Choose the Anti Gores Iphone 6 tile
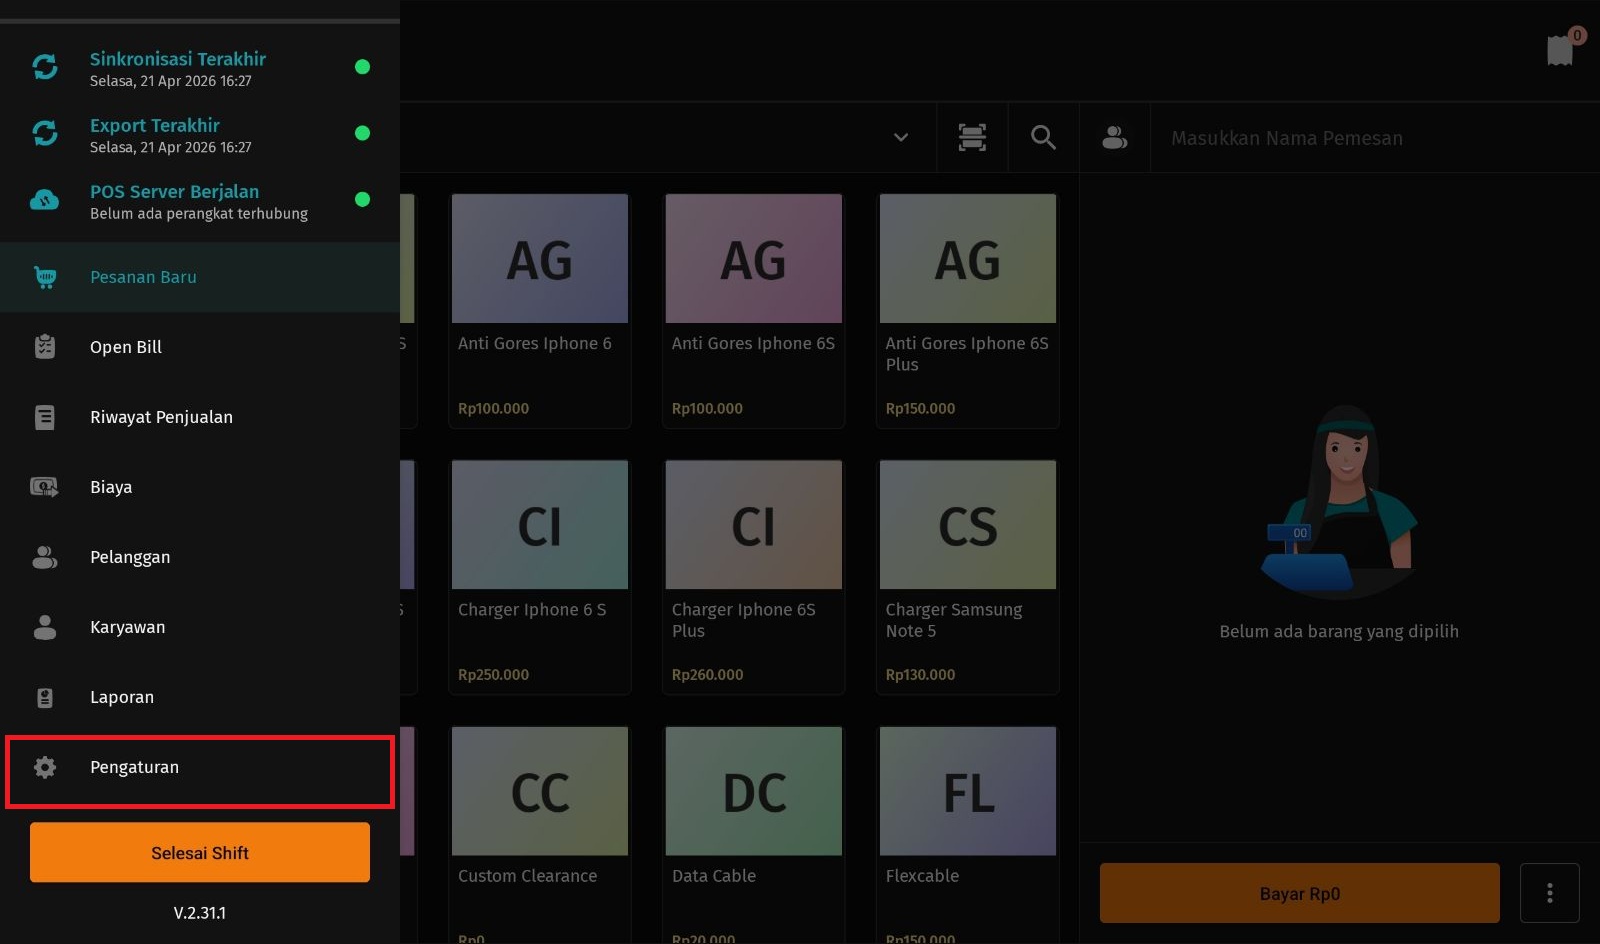The width and height of the screenshot is (1600, 944). pyautogui.click(x=540, y=310)
